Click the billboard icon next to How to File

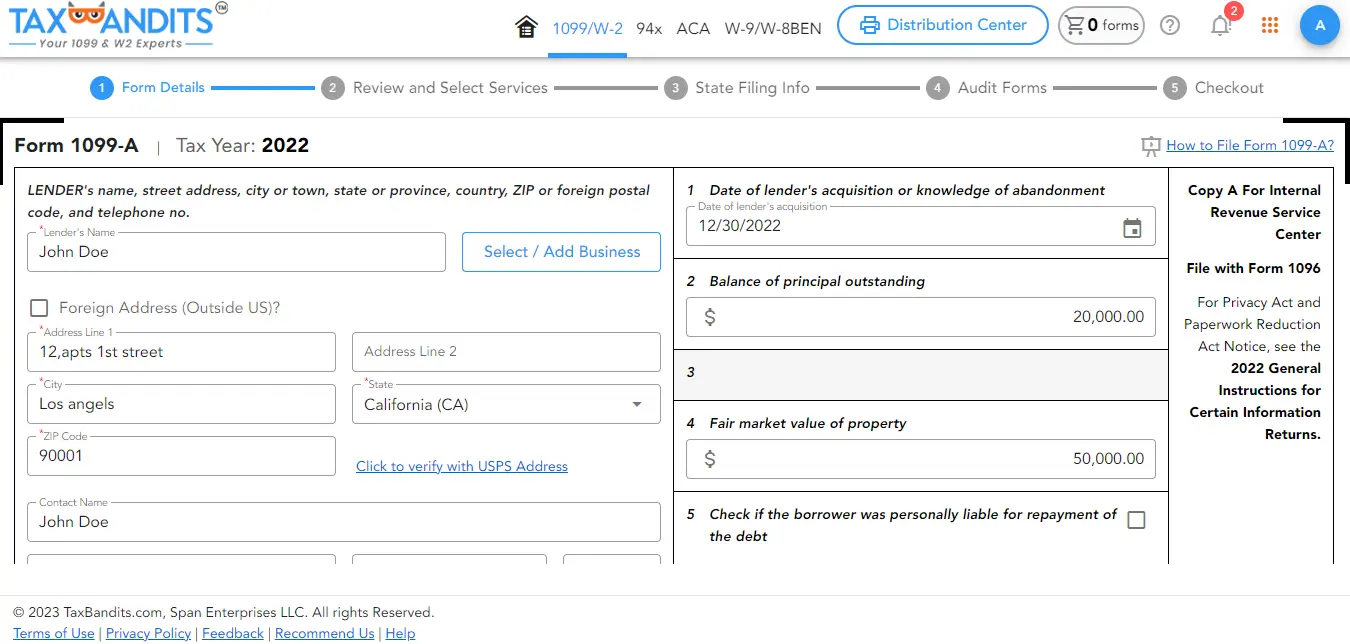click(x=1150, y=145)
